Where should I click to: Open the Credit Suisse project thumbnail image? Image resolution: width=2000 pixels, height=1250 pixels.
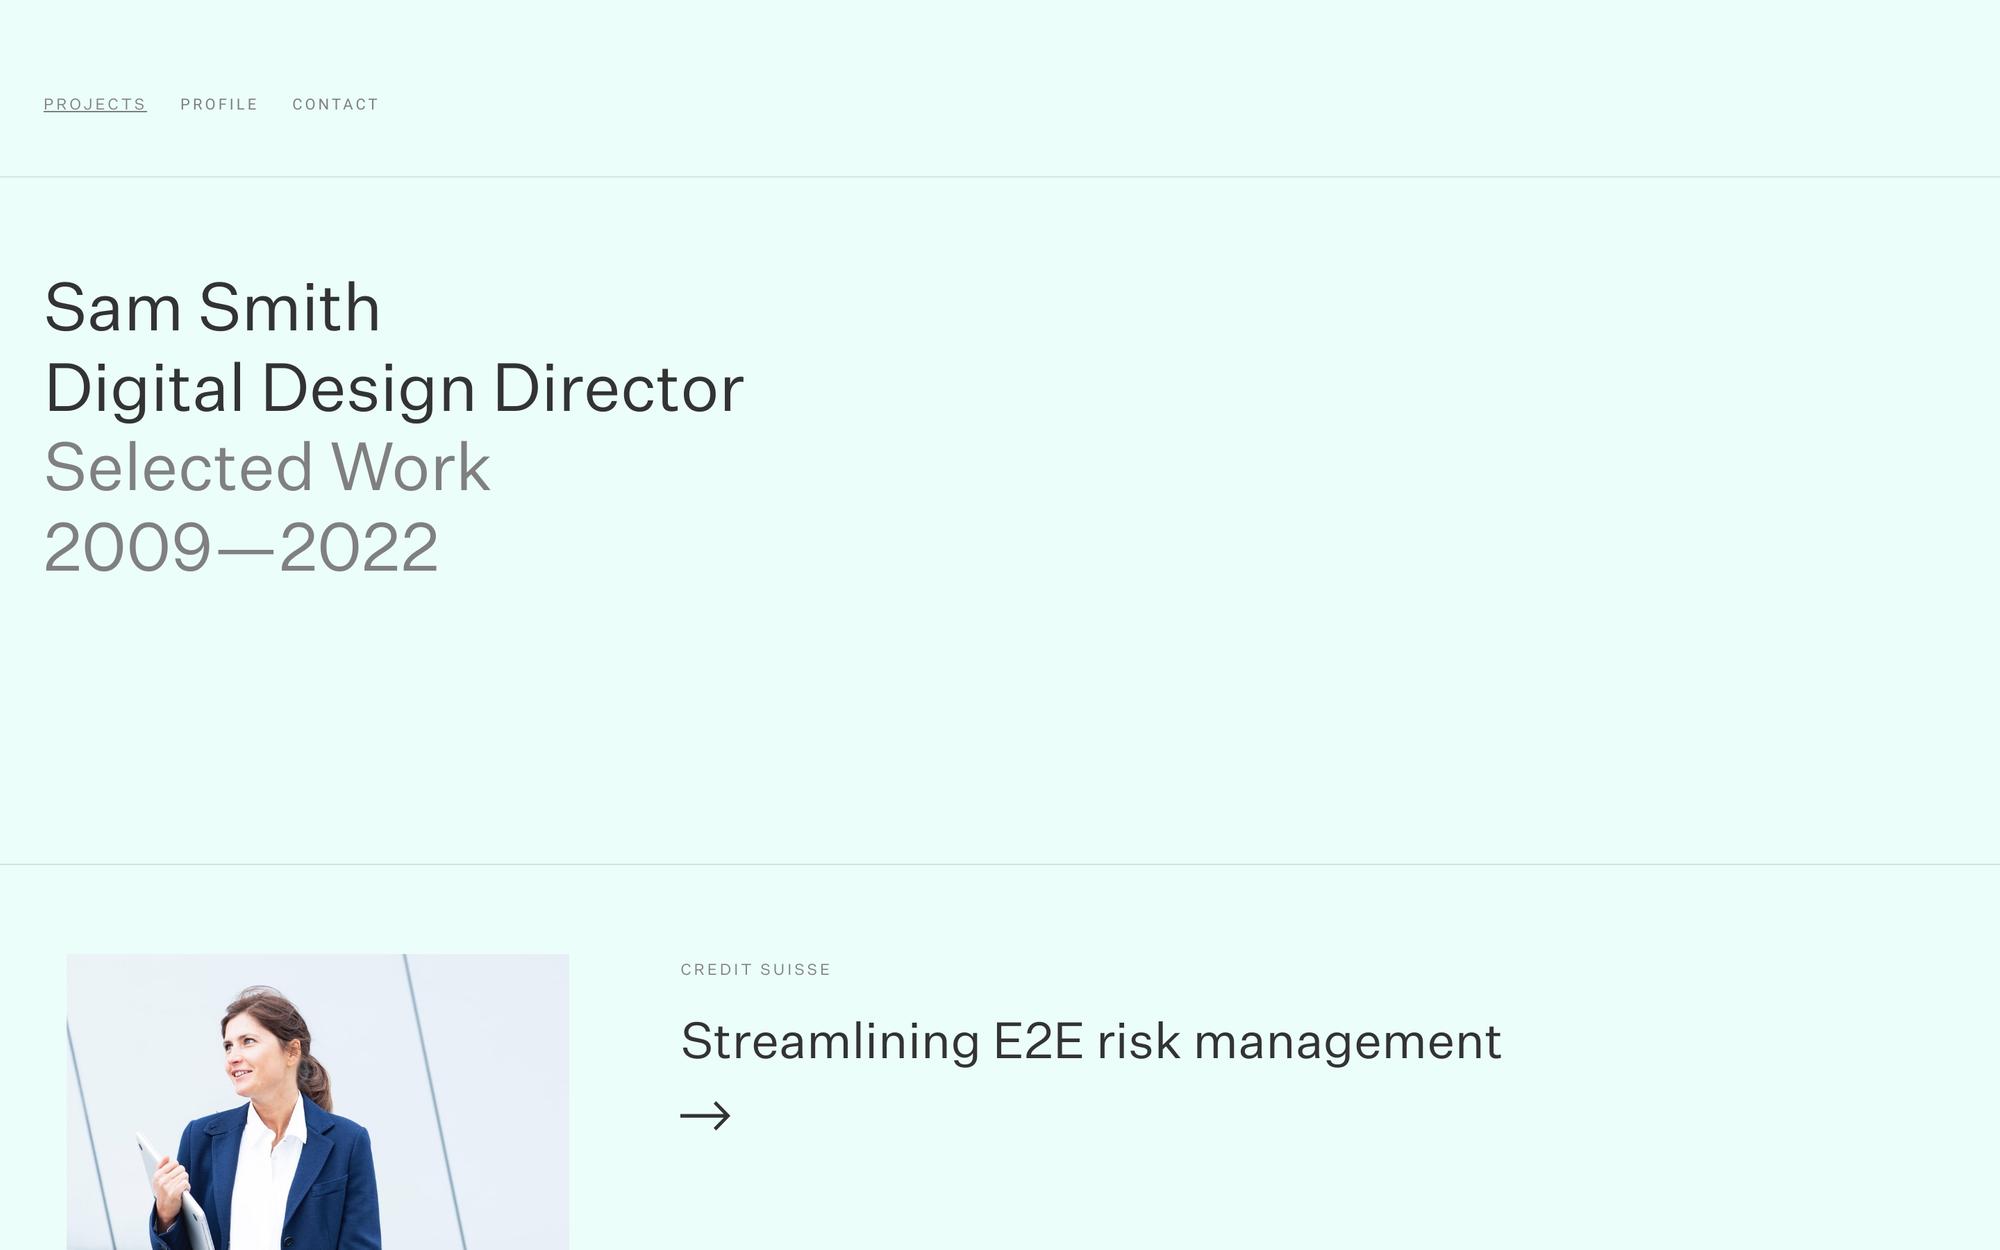click(318, 1102)
